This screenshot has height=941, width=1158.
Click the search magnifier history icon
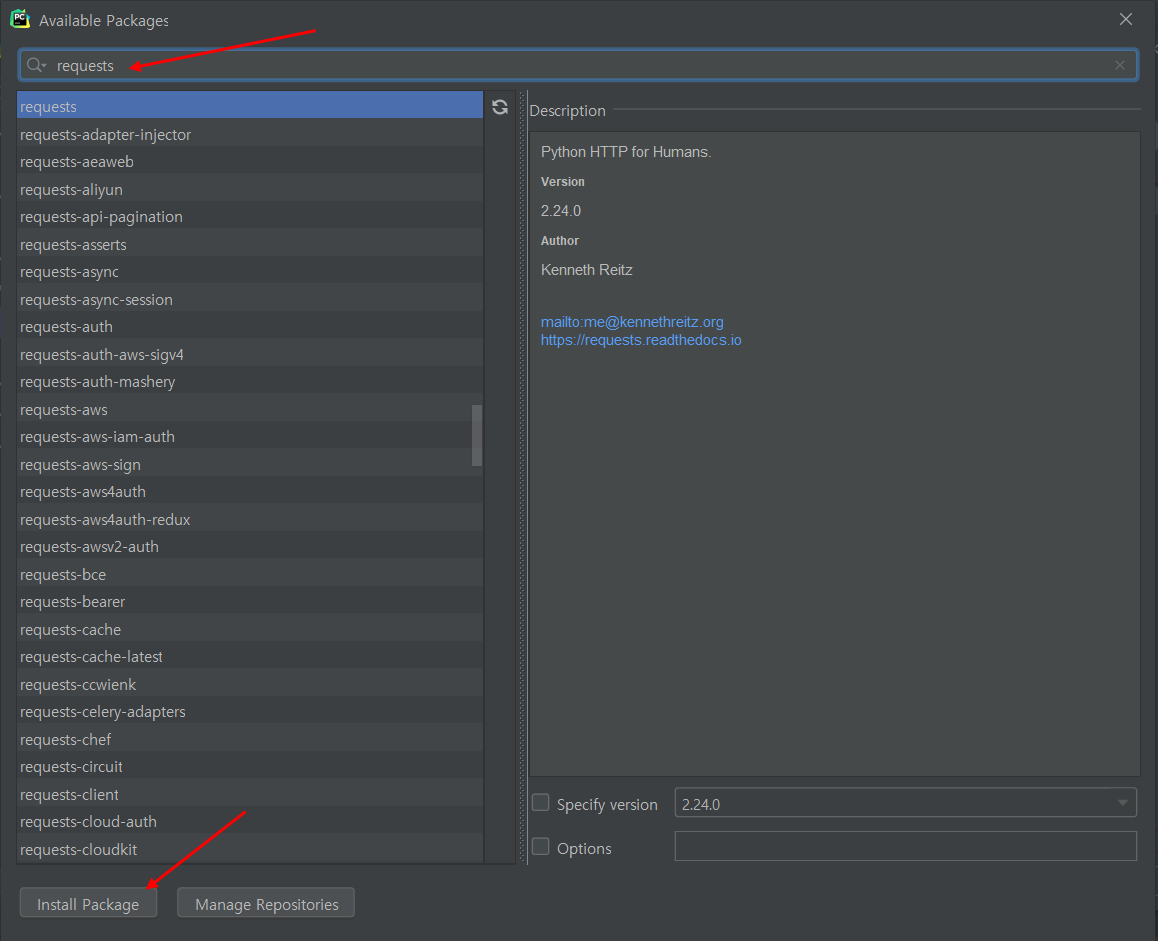(36, 66)
